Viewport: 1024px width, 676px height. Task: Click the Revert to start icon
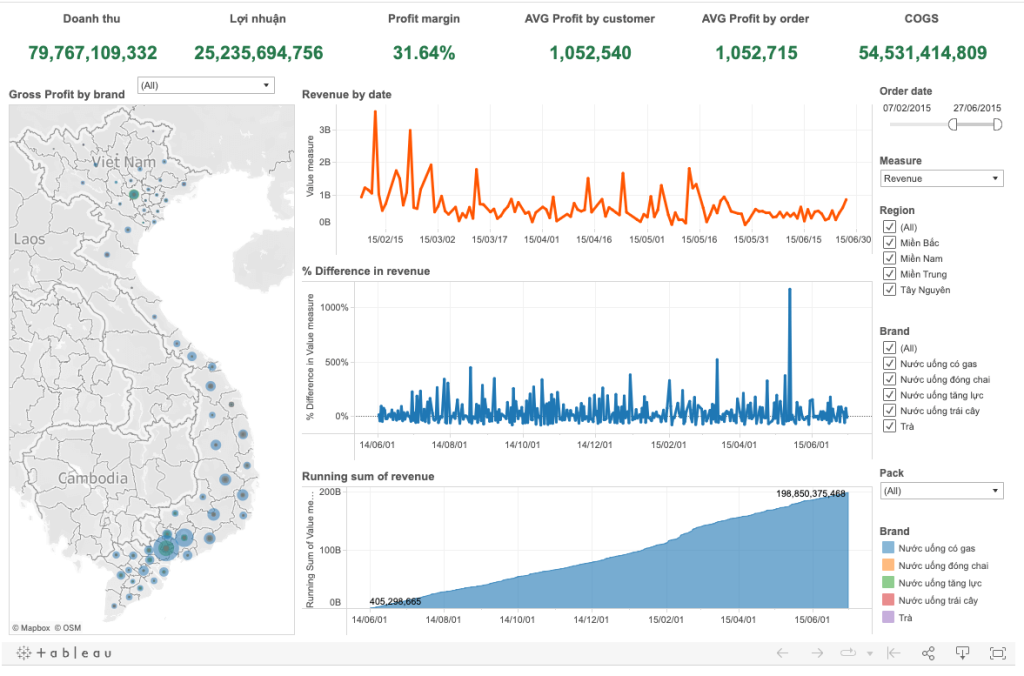point(894,652)
